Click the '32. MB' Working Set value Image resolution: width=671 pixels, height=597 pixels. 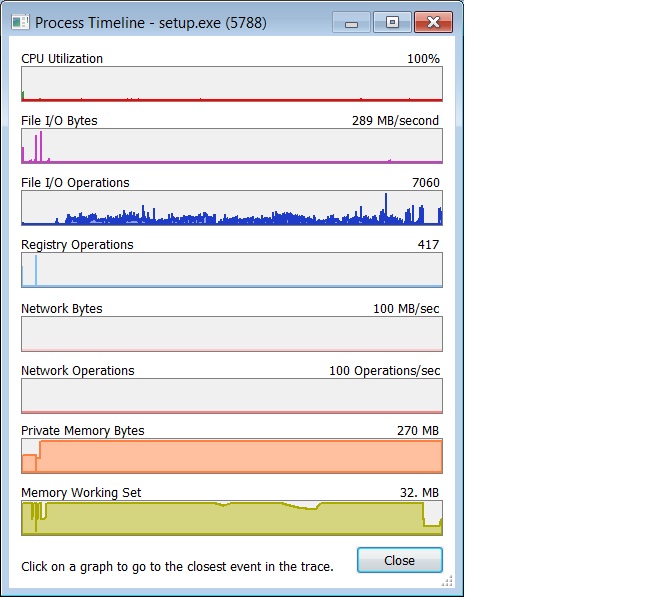pyautogui.click(x=419, y=493)
